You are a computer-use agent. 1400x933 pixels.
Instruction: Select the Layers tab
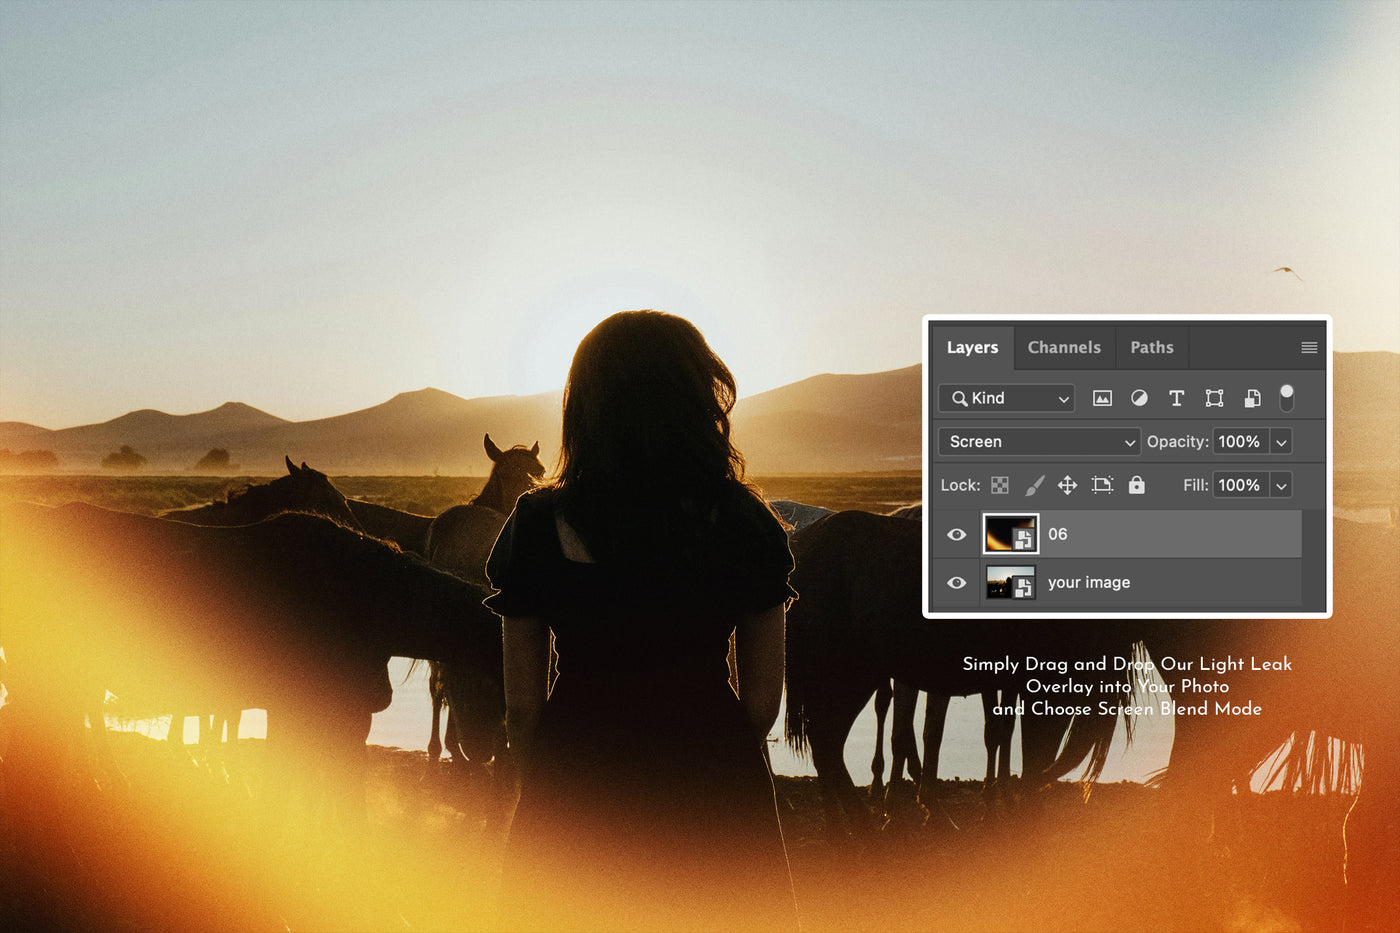pyautogui.click(x=972, y=347)
